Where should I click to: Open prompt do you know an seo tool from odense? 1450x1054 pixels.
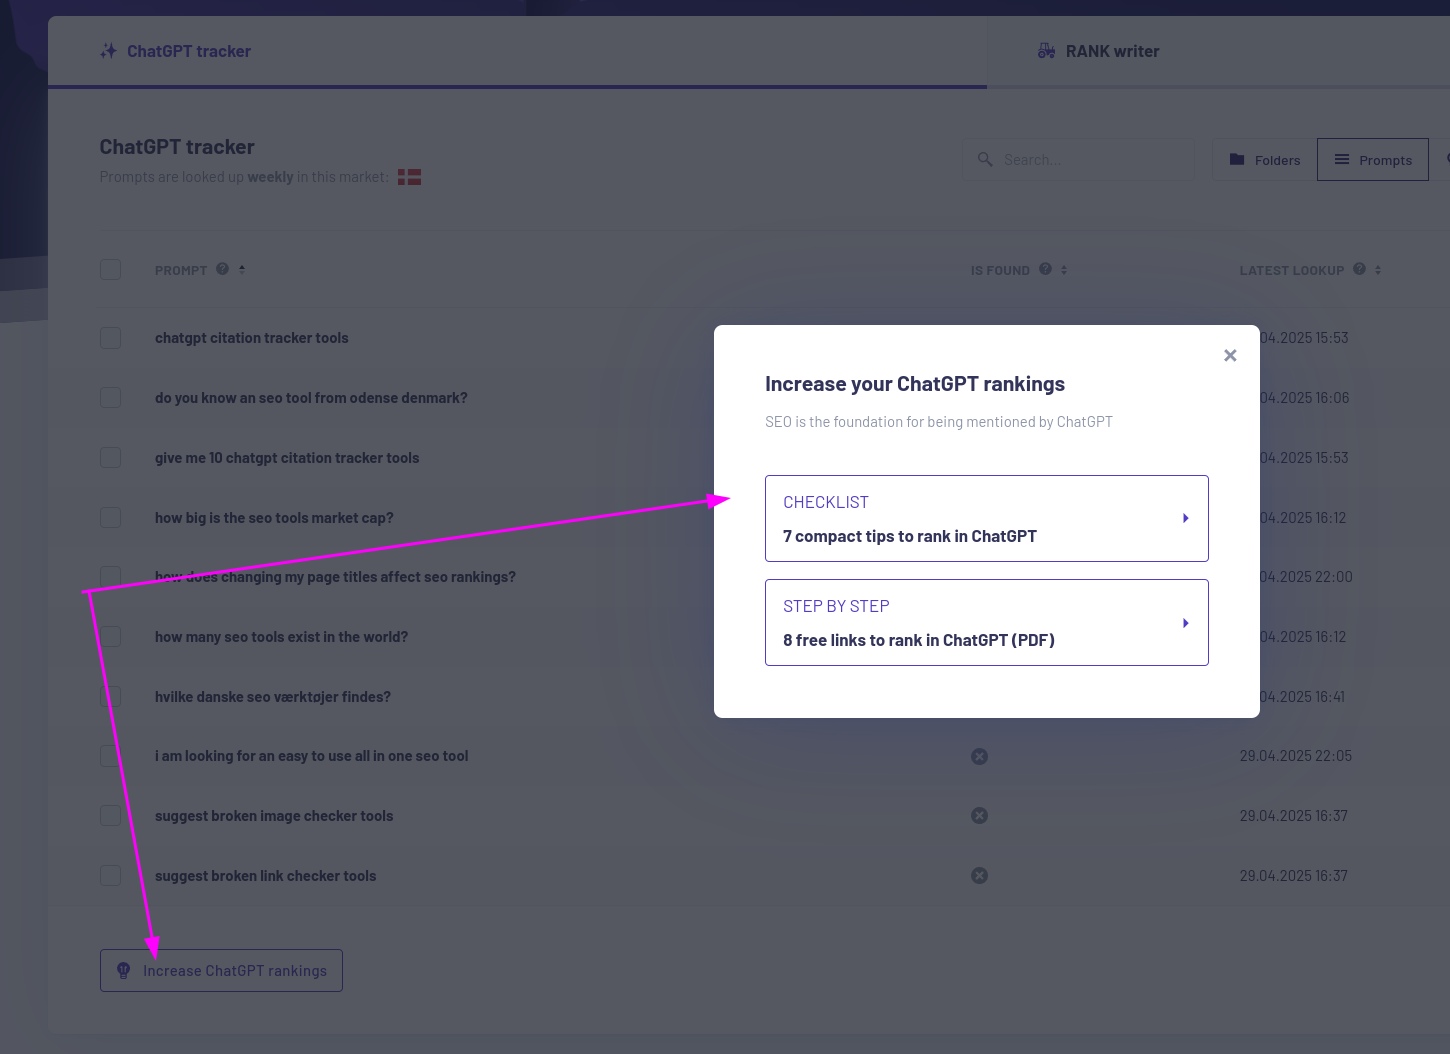tap(311, 398)
